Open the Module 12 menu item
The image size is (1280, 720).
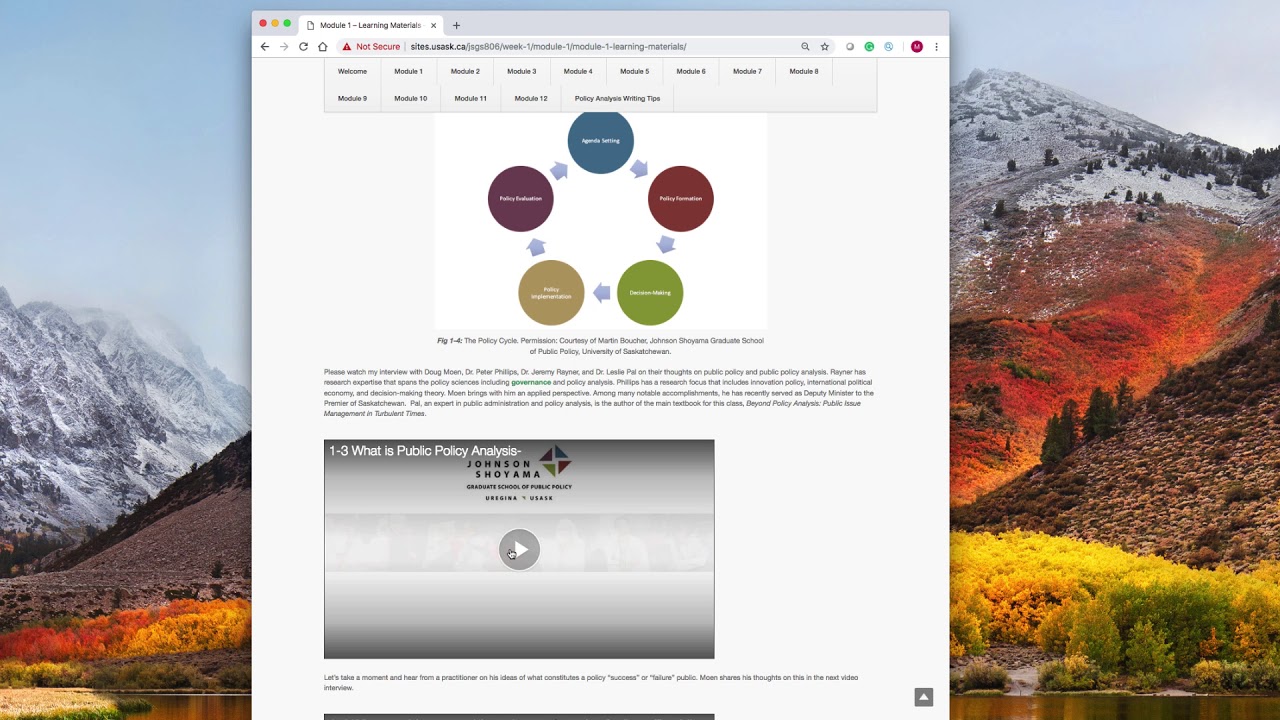coord(531,98)
